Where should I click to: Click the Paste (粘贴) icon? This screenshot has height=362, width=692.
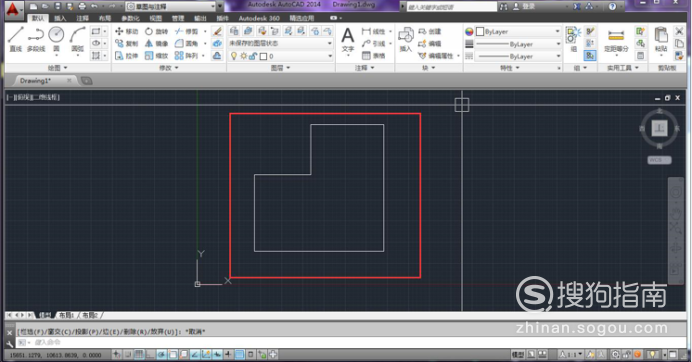click(661, 40)
